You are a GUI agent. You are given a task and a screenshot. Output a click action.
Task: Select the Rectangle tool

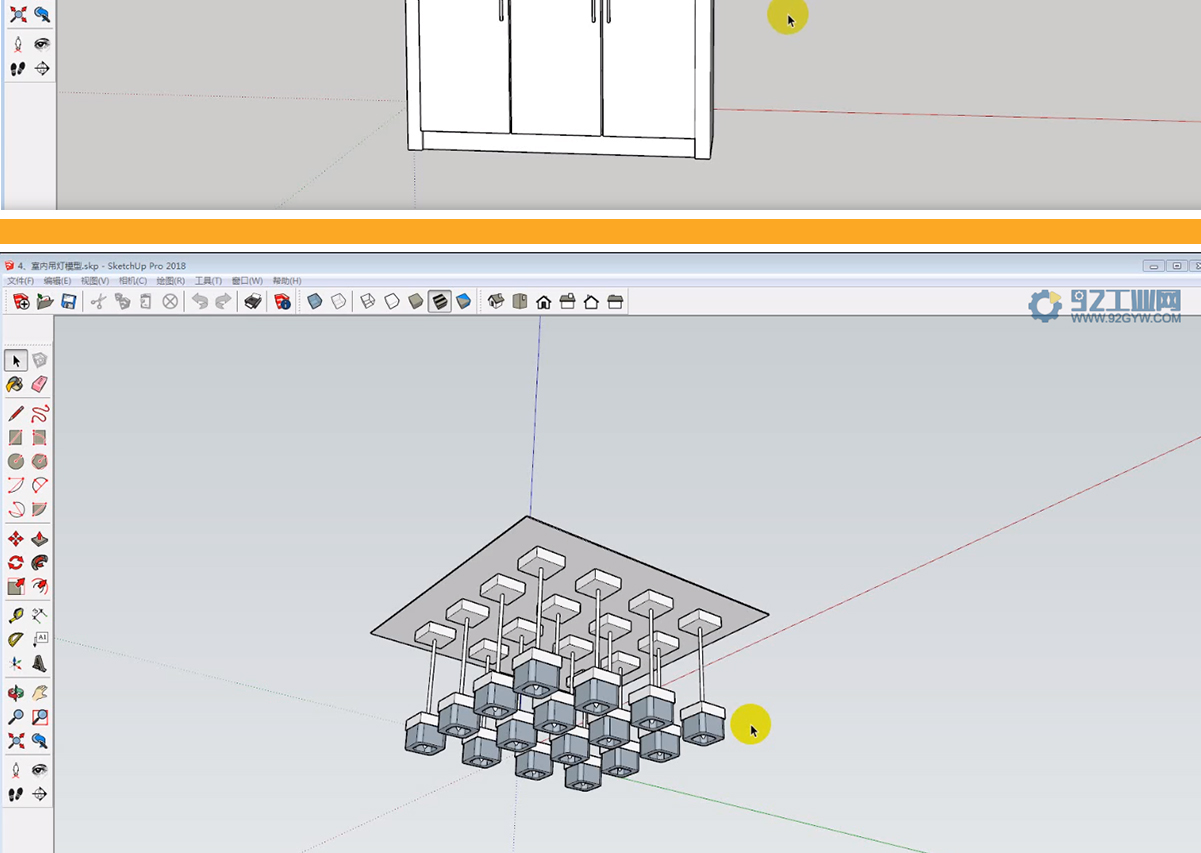pos(16,438)
